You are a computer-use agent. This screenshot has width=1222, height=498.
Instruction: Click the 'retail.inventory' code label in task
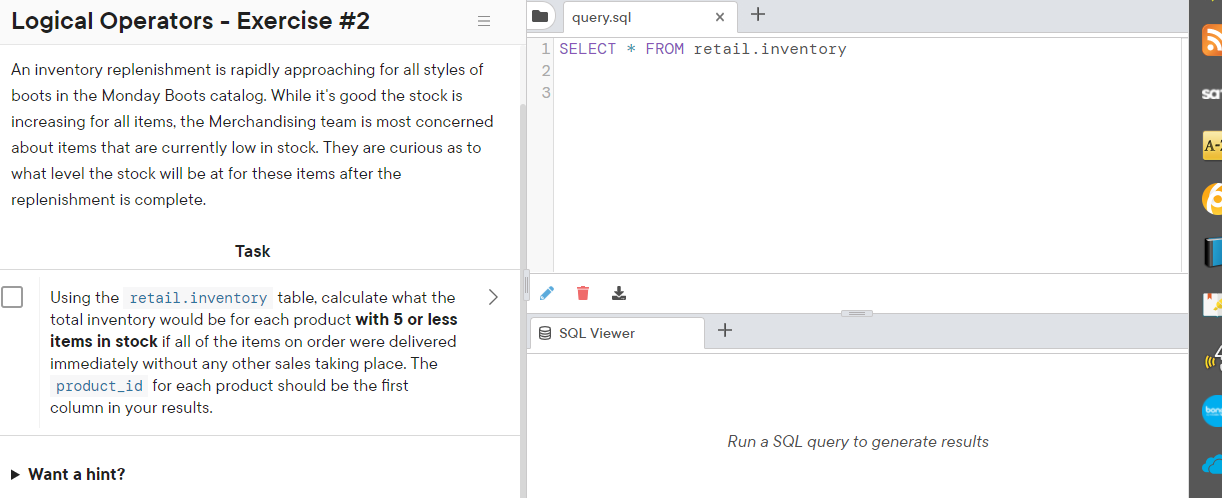[199, 298]
